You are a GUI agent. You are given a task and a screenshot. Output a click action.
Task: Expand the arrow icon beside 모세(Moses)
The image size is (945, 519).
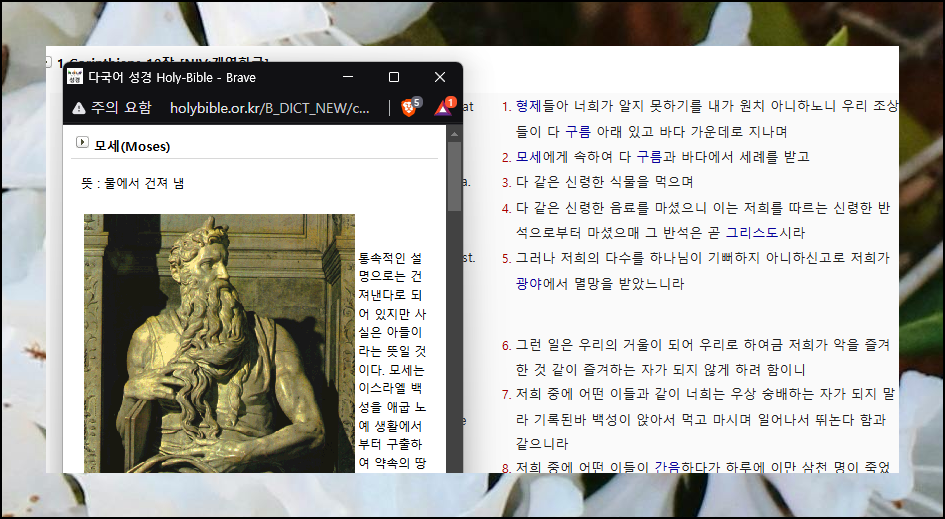[82, 142]
